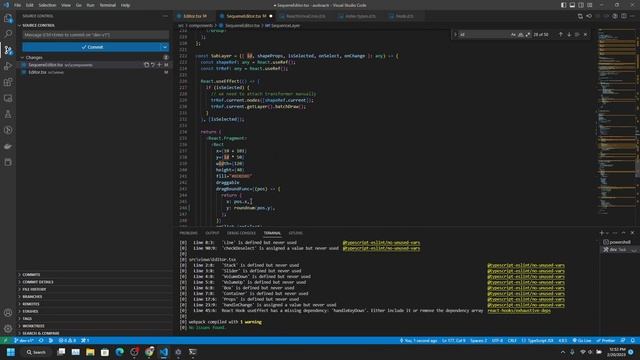Screen dimensions: 640x360
Task: Open the Extensions view in activity bar
Action: click(x=8, y=82)
